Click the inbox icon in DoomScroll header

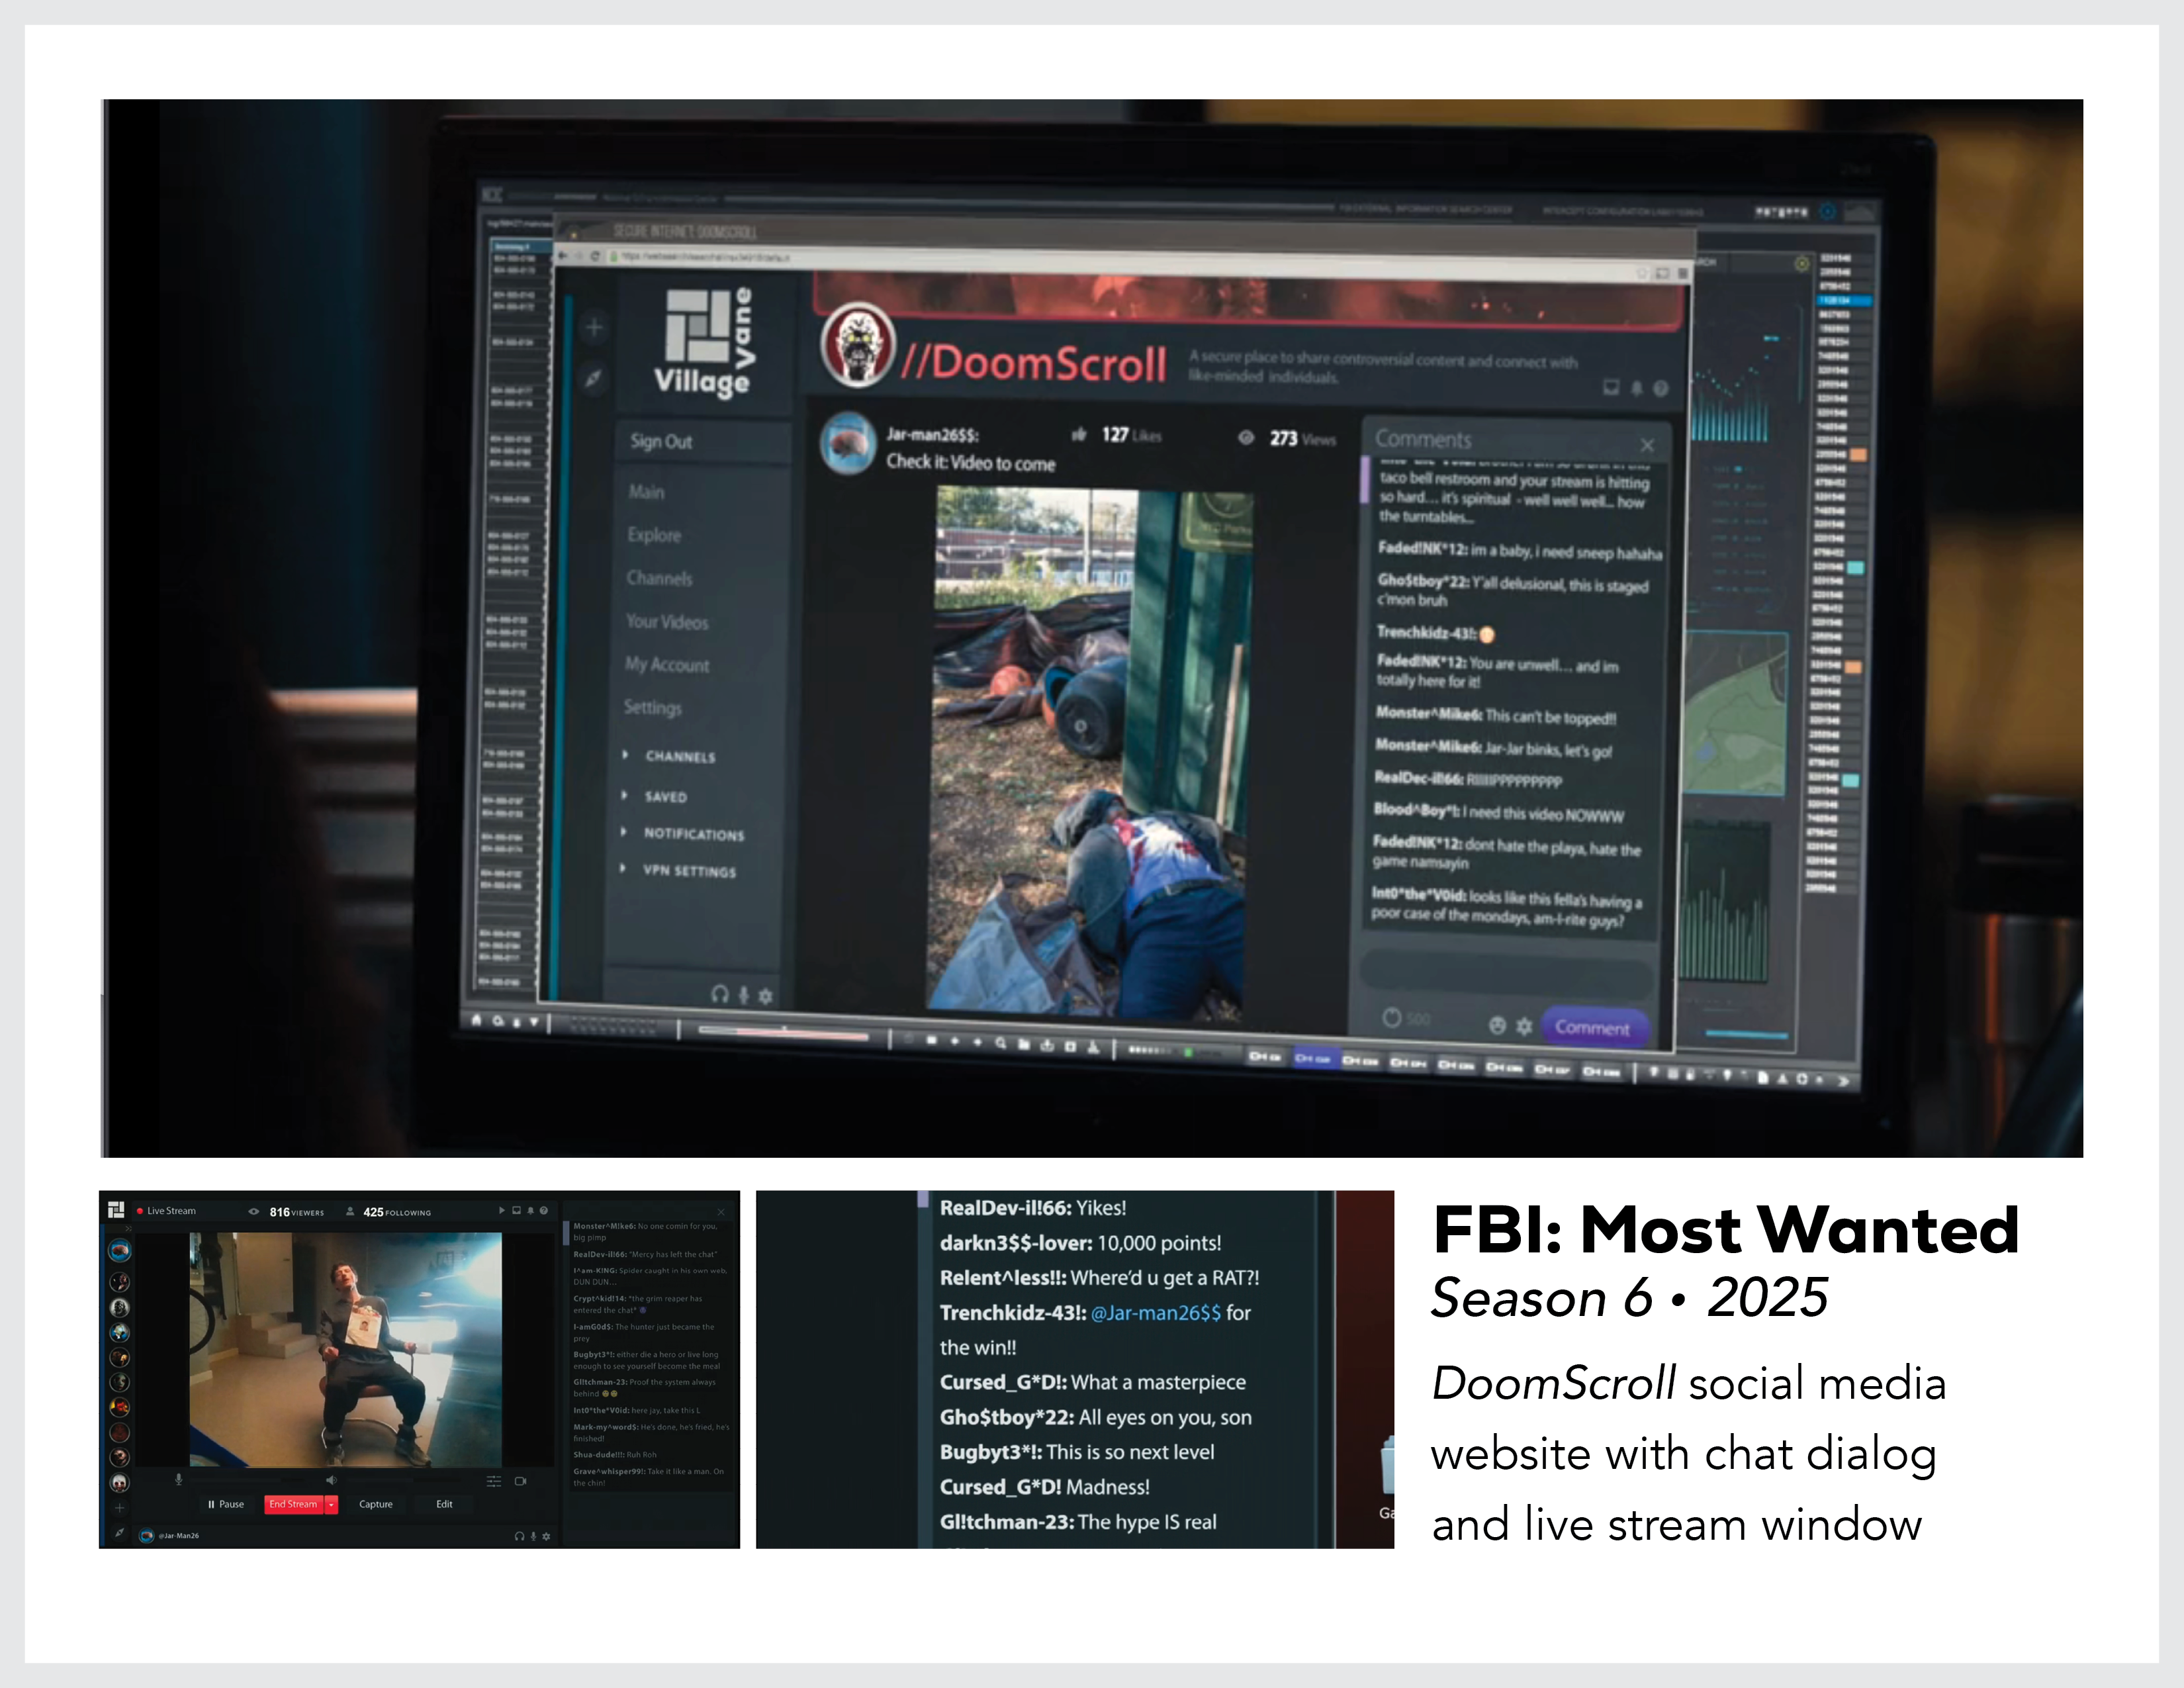(x=1611, y=388)
